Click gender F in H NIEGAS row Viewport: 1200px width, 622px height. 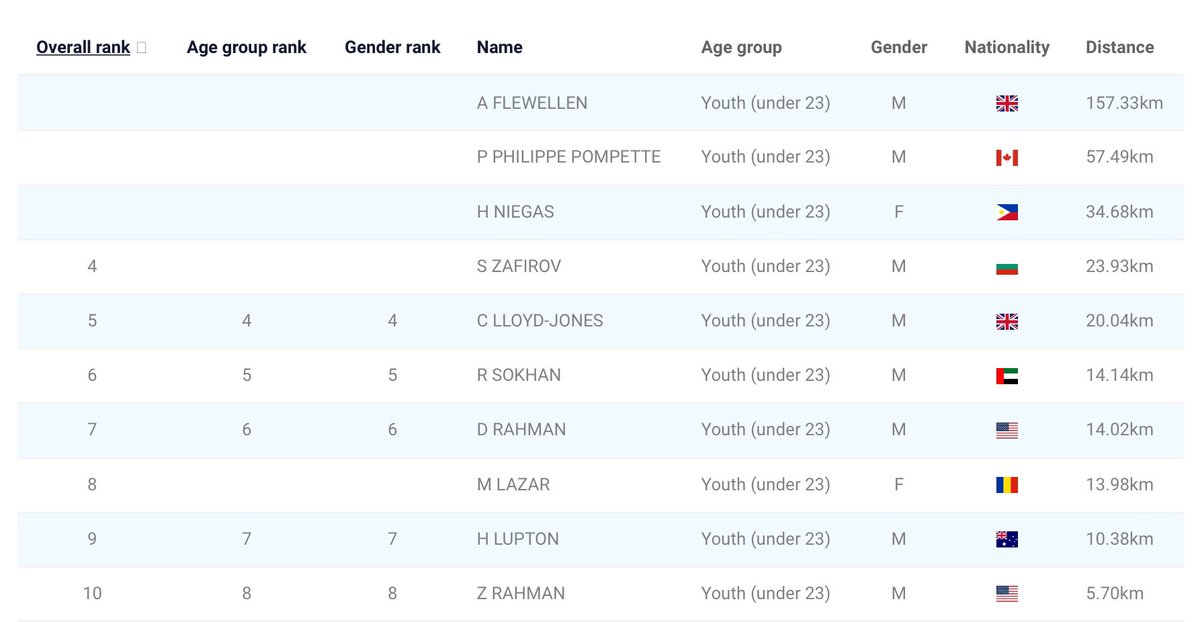pyautogui.click(x=899, y=211)
